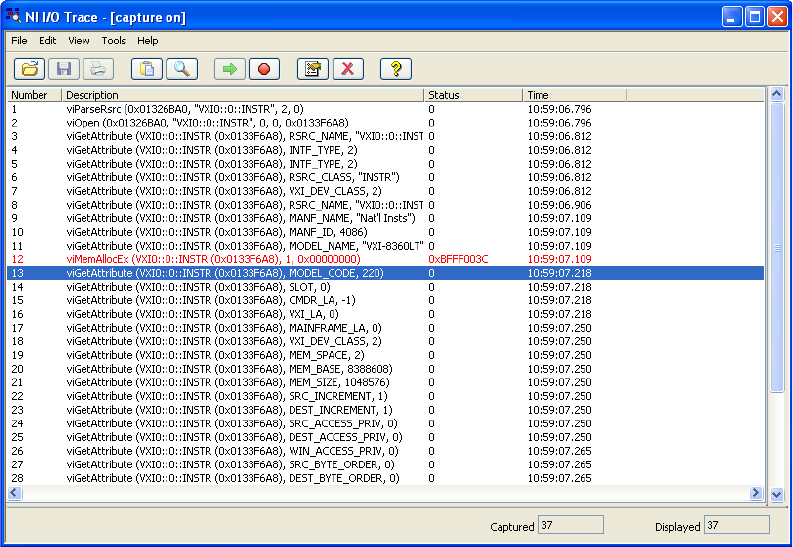793x547 pixels.
Task: Select the red viMemAllocEx error row
Action: [x=385, y=259]
